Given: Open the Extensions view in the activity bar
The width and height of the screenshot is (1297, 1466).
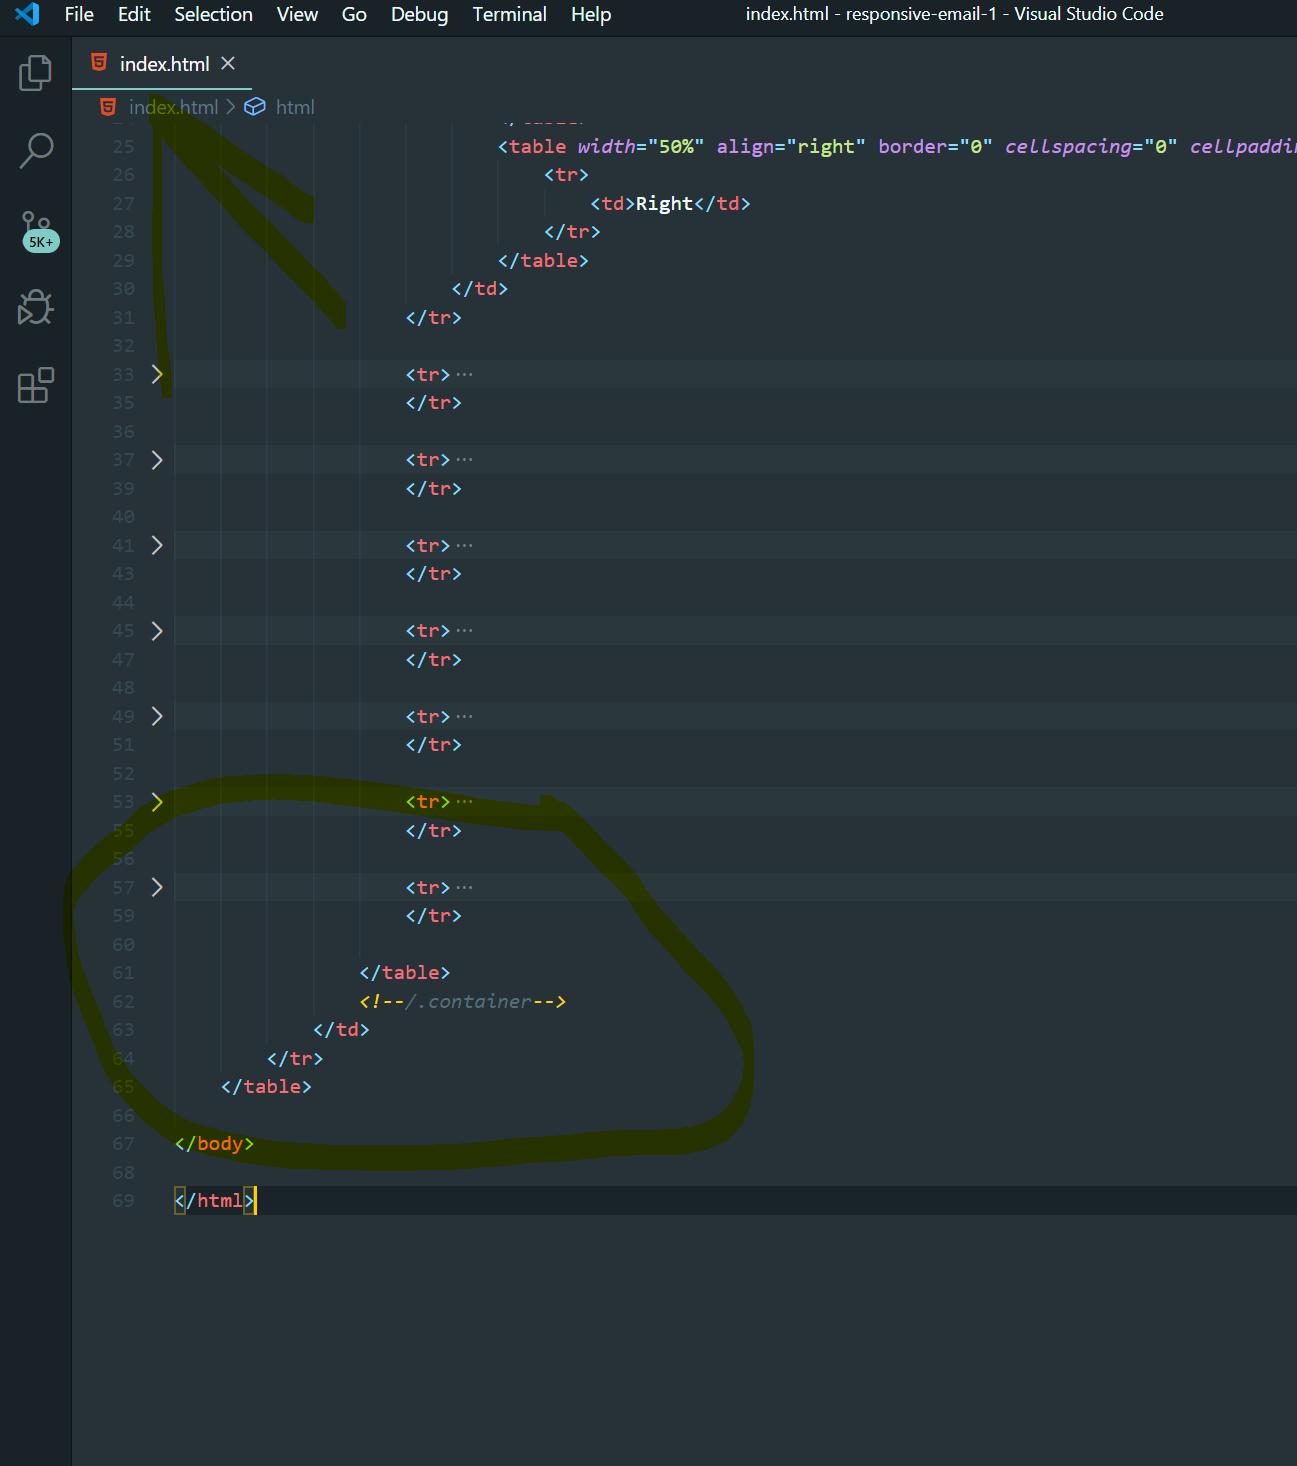Looking at the screenshot, I should [x=36, y=385].
